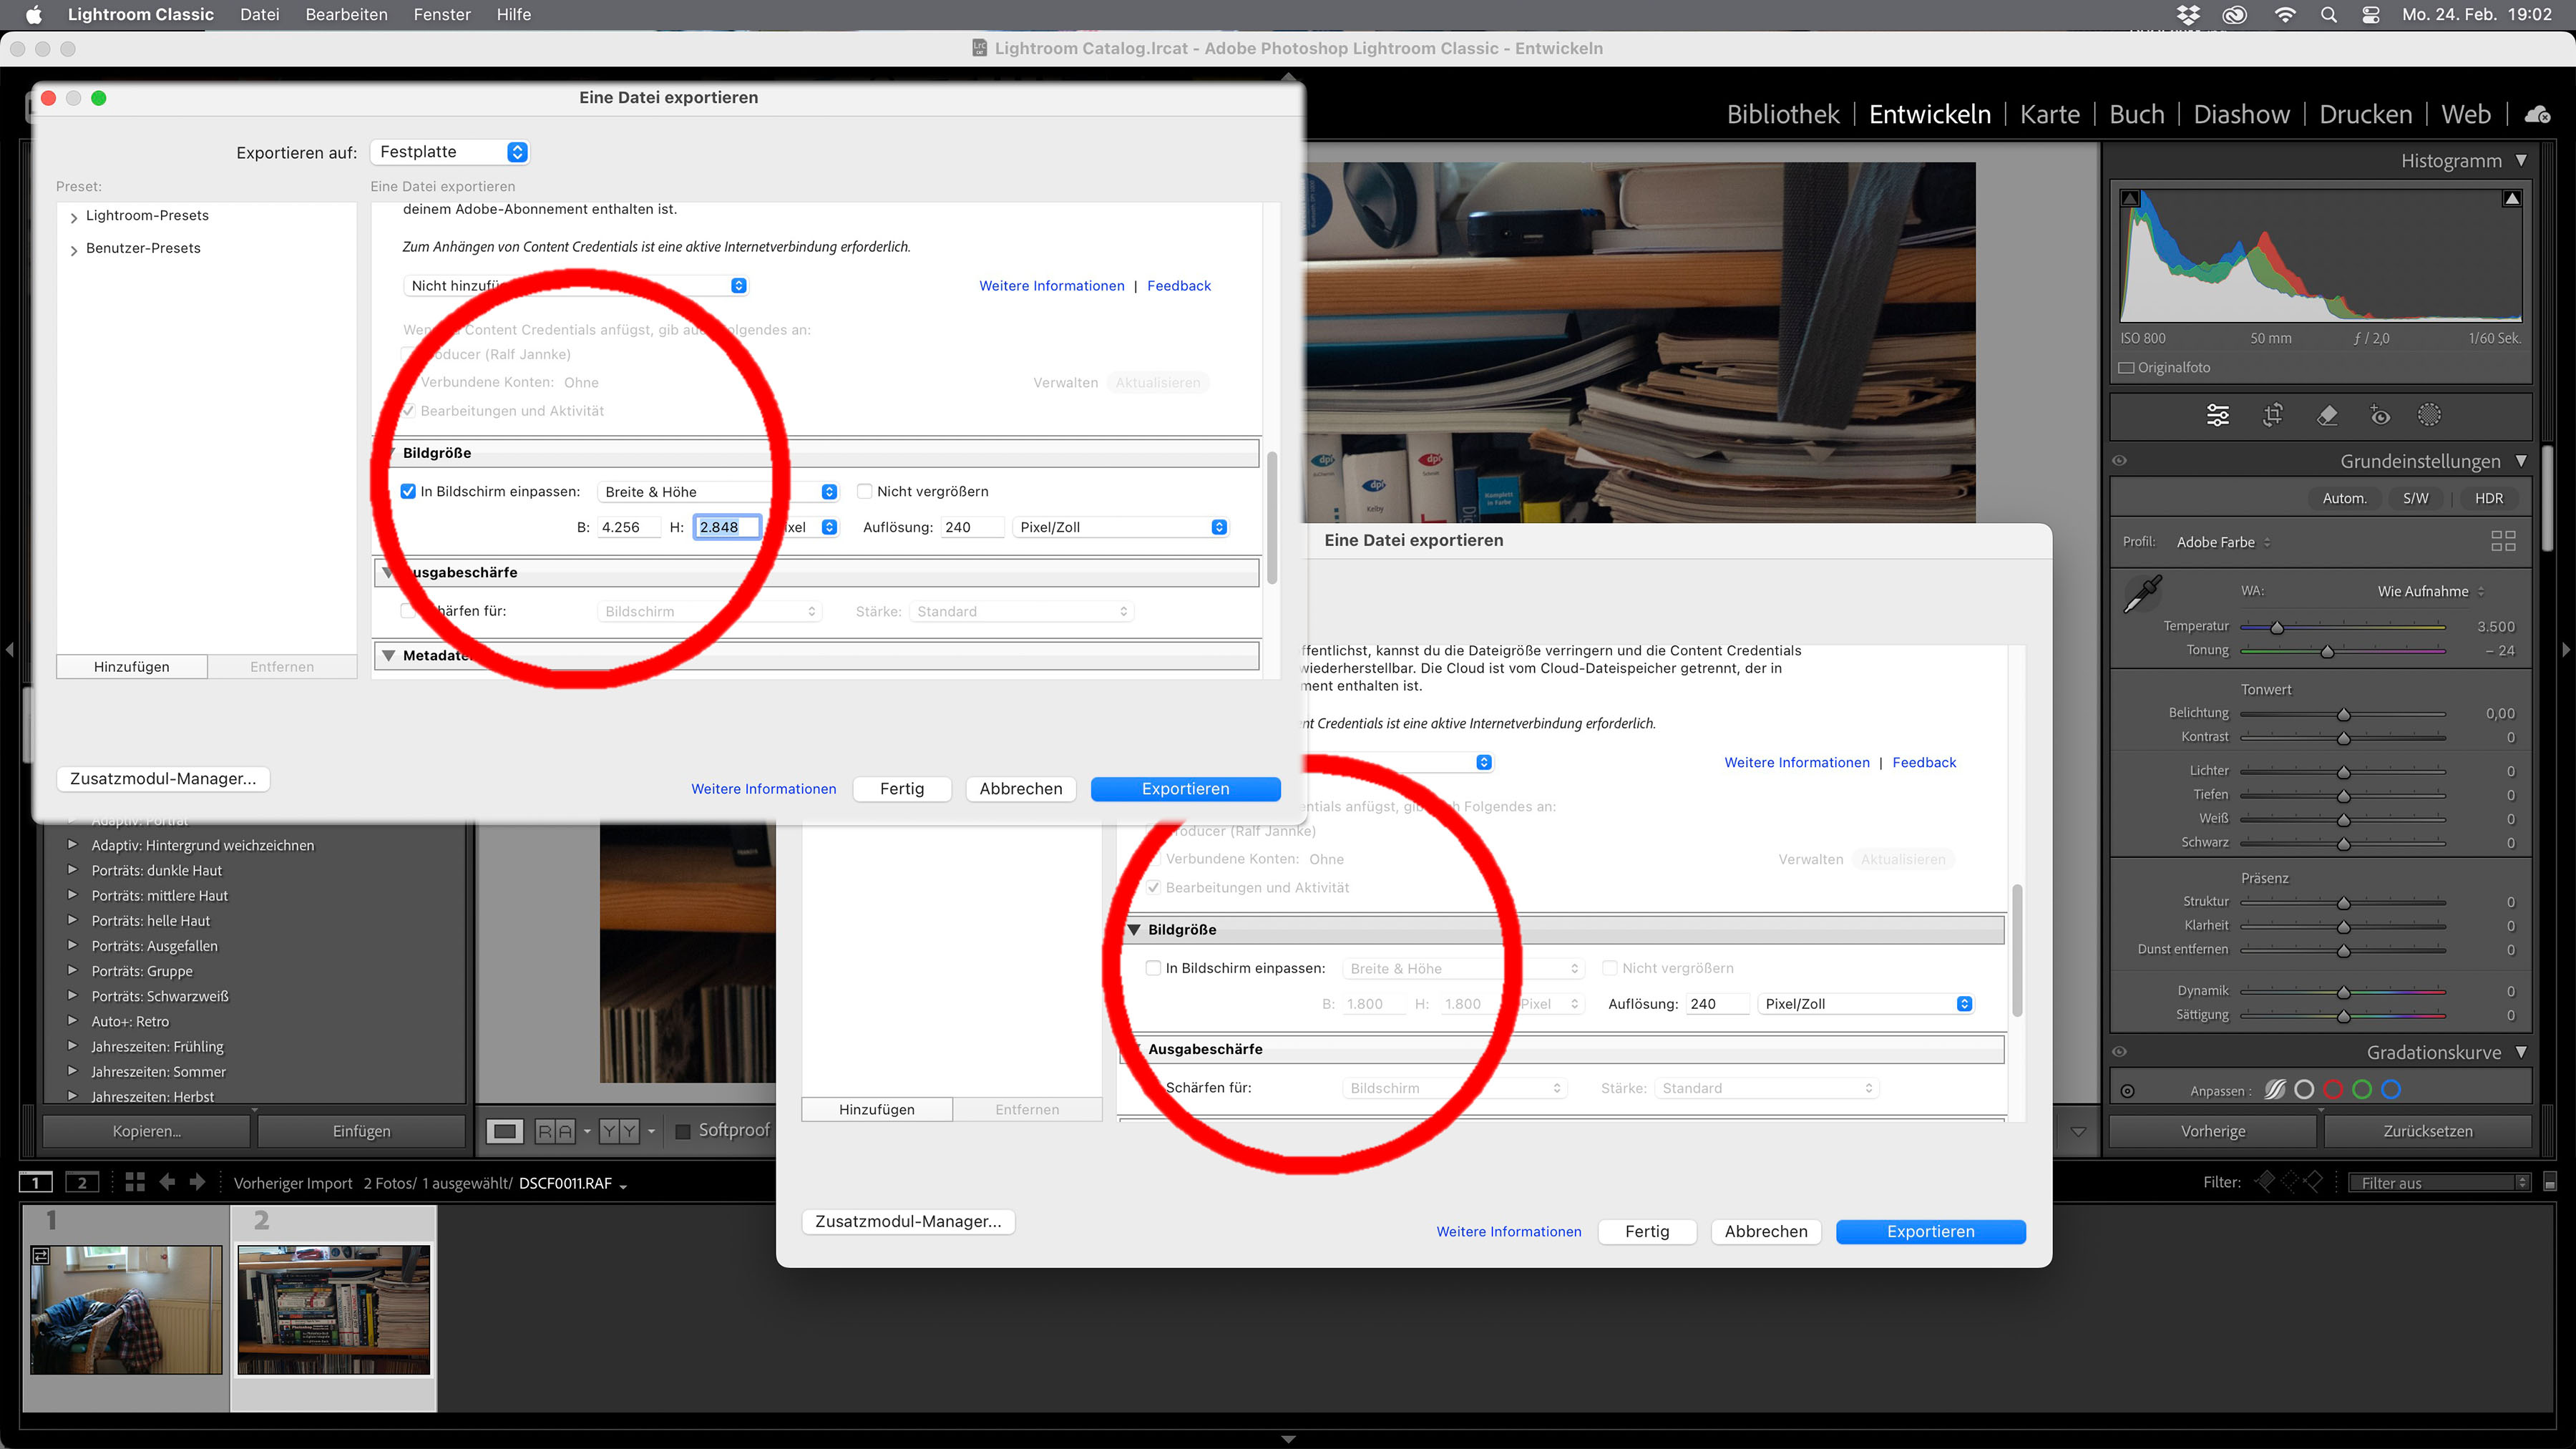Click Exportieren in the front export window

[1185, 789]
